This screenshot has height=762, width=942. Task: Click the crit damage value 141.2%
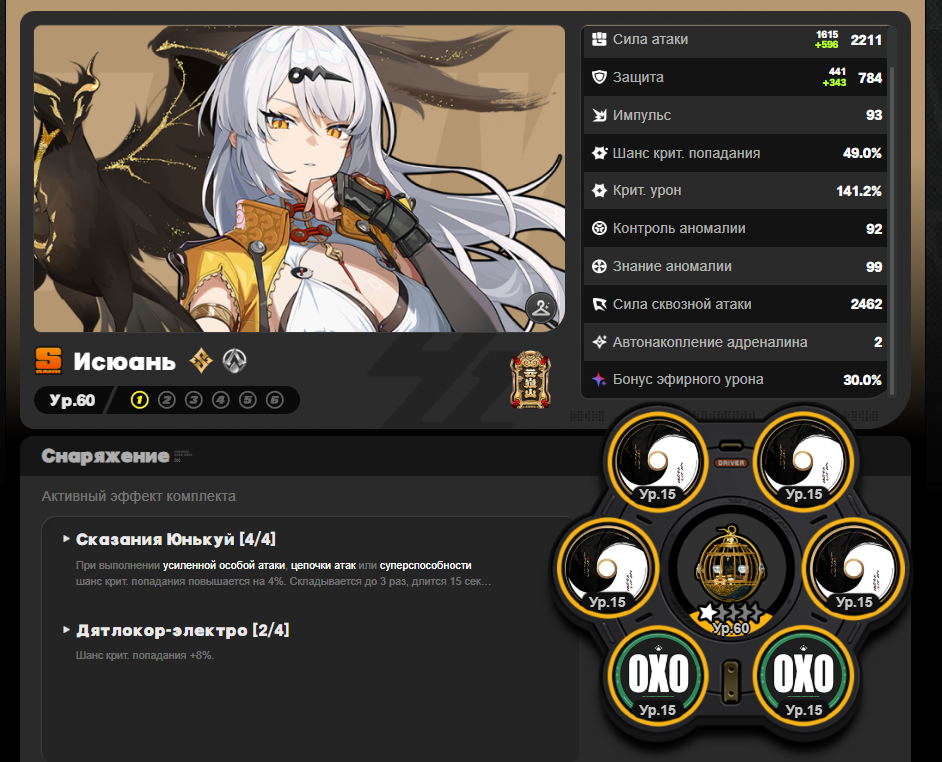[x=859, y=191]
